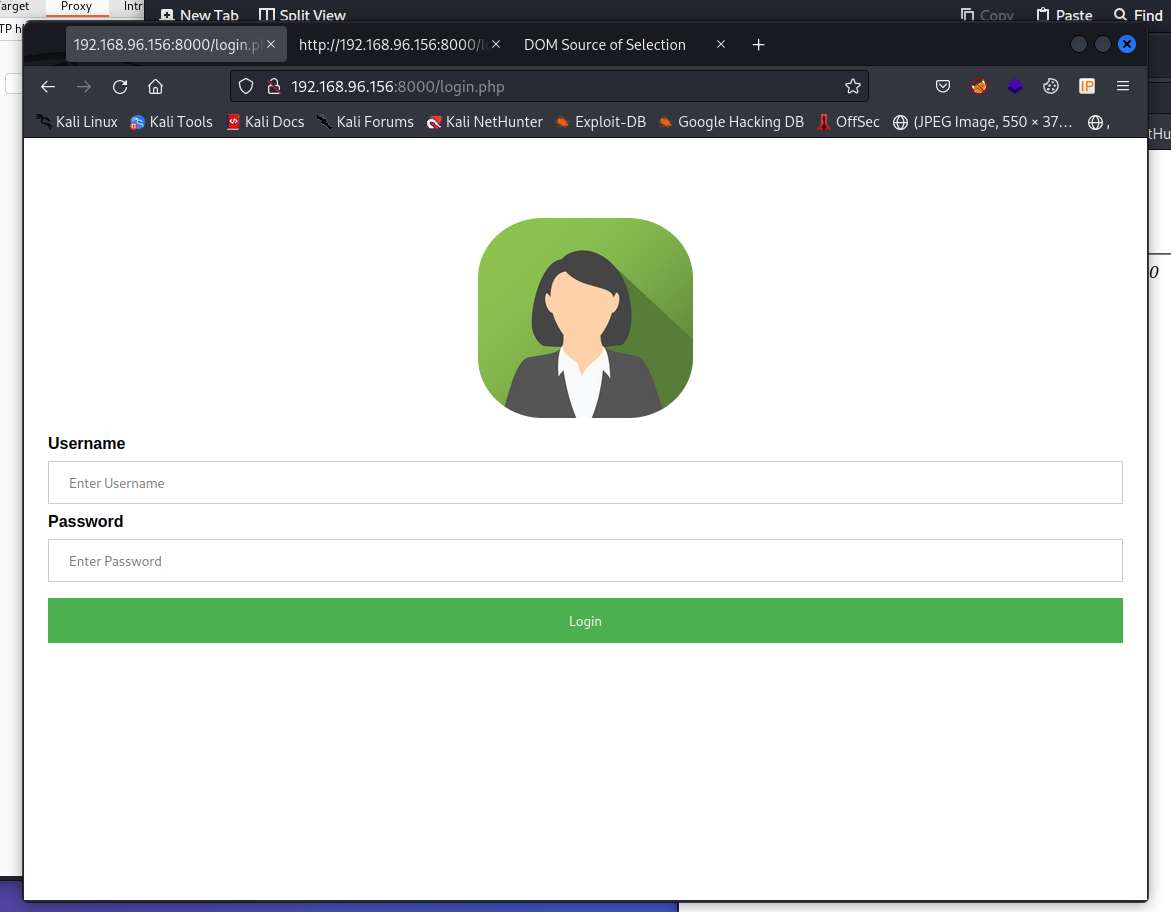
Task: Reload the login page
Action: (x=119, y=87)
